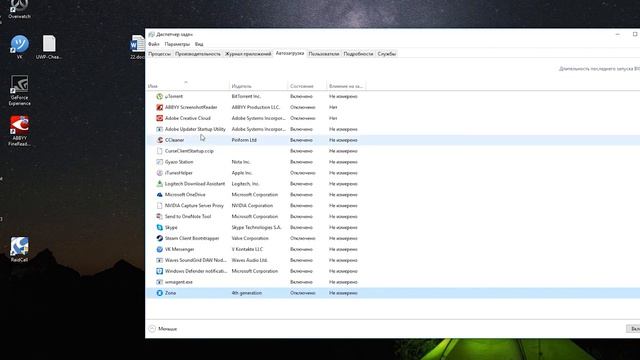
Task: Click the Logitech Download Assistant icon
Action: 160,184
